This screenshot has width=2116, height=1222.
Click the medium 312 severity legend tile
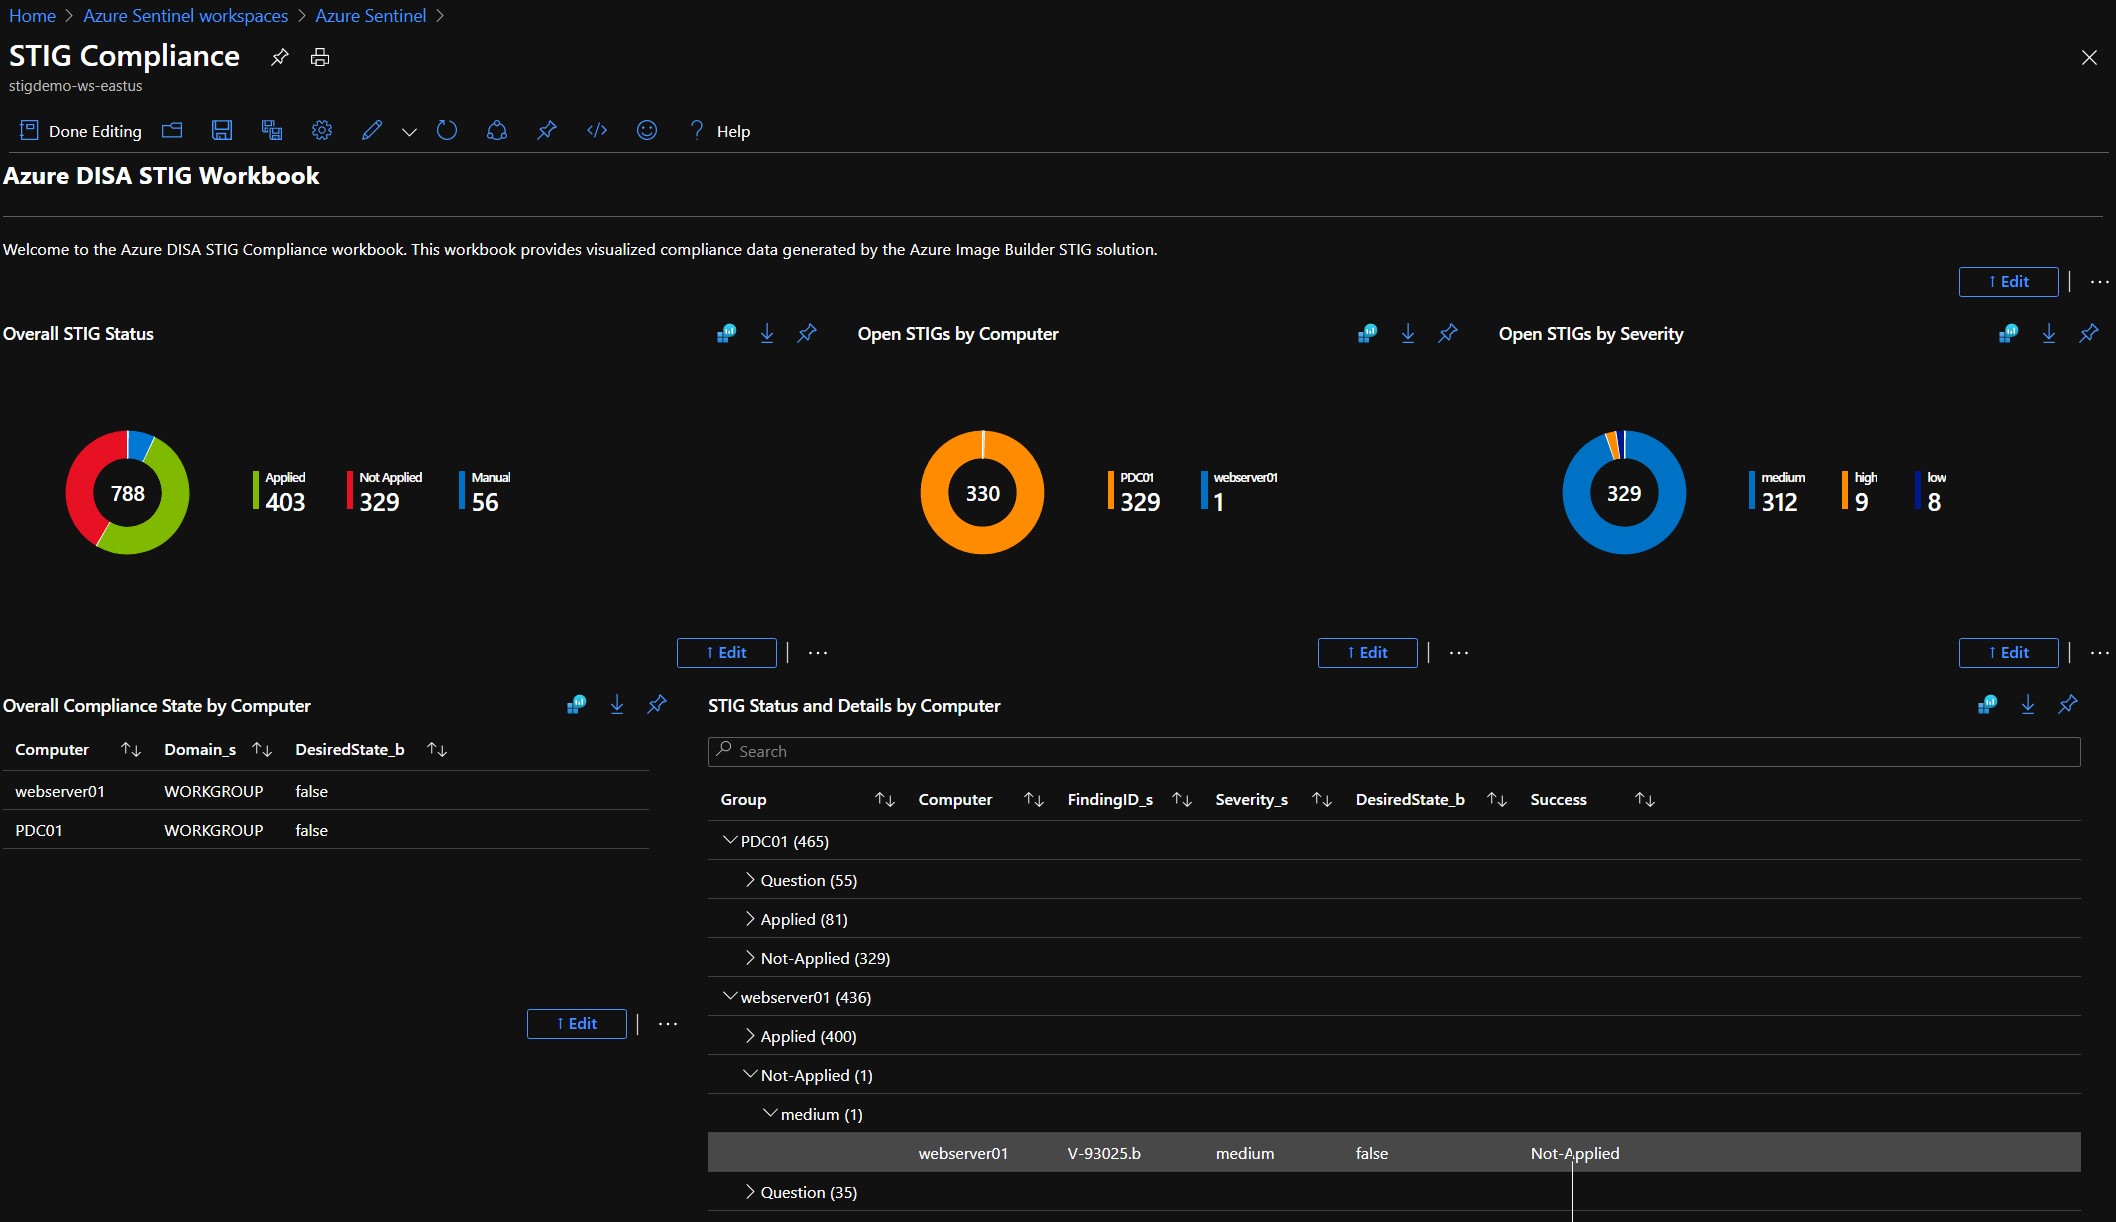click(x=1777, y=492)
